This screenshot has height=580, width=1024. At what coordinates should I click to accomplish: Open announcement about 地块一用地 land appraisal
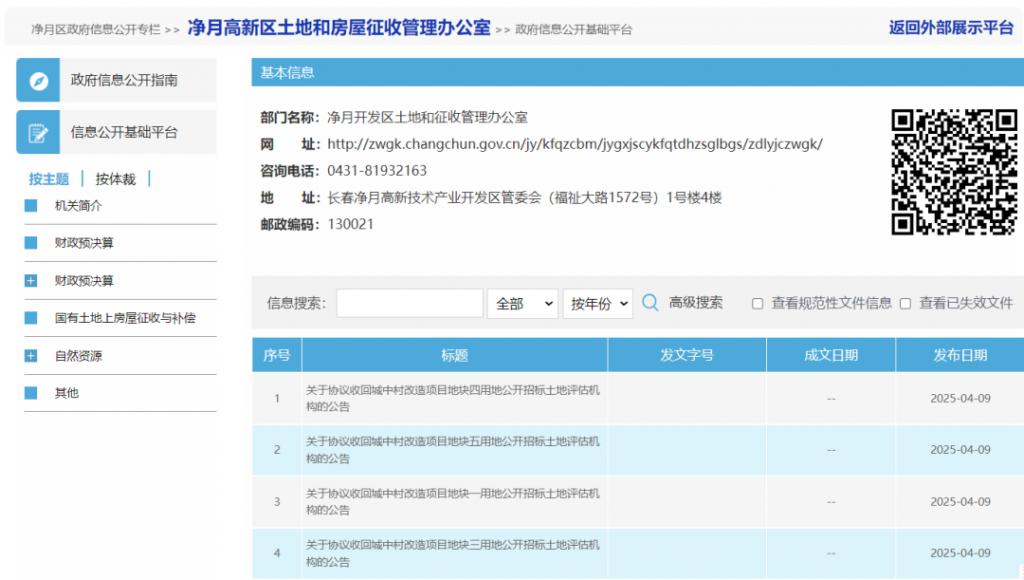[x=453, y=502]
